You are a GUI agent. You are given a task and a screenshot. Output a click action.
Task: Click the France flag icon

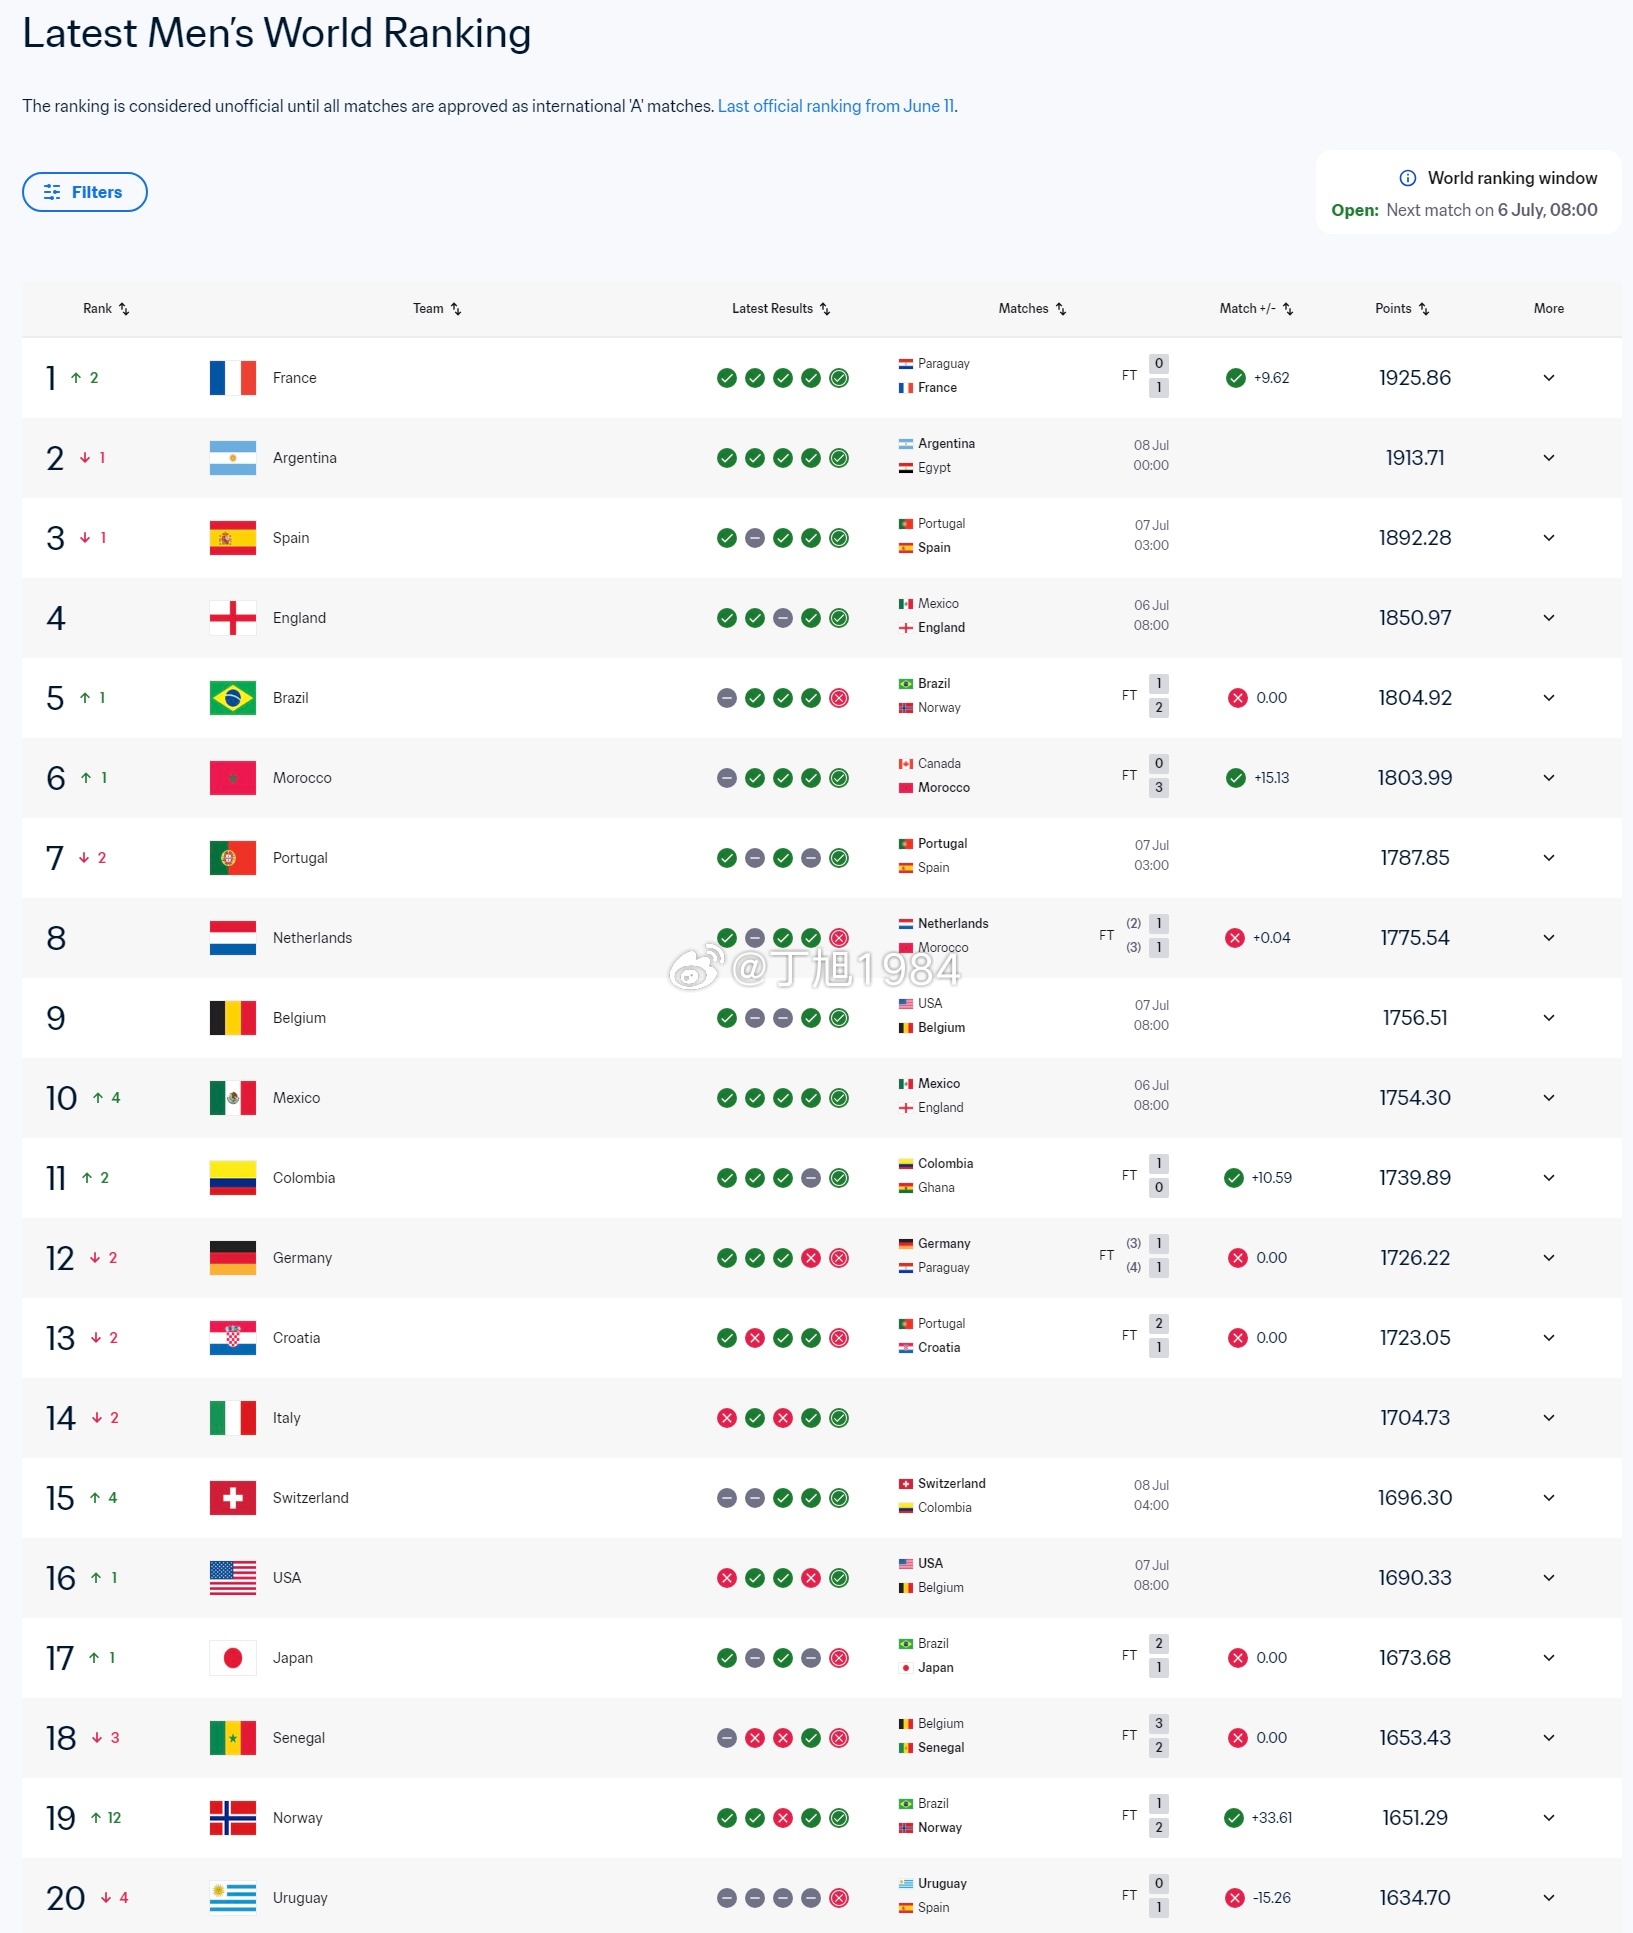233,378
